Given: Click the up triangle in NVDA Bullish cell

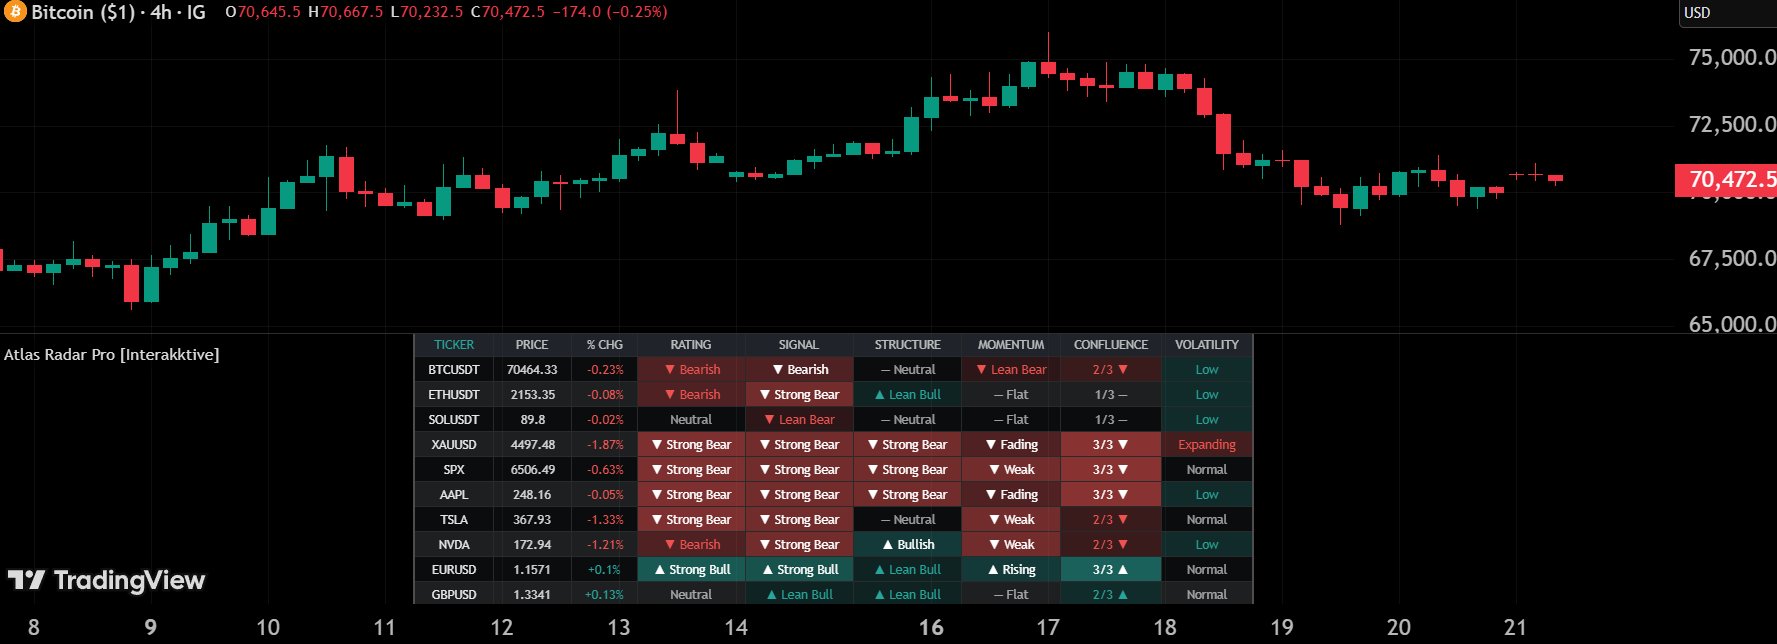Looking at the screenshot, I should coord(888,545).
